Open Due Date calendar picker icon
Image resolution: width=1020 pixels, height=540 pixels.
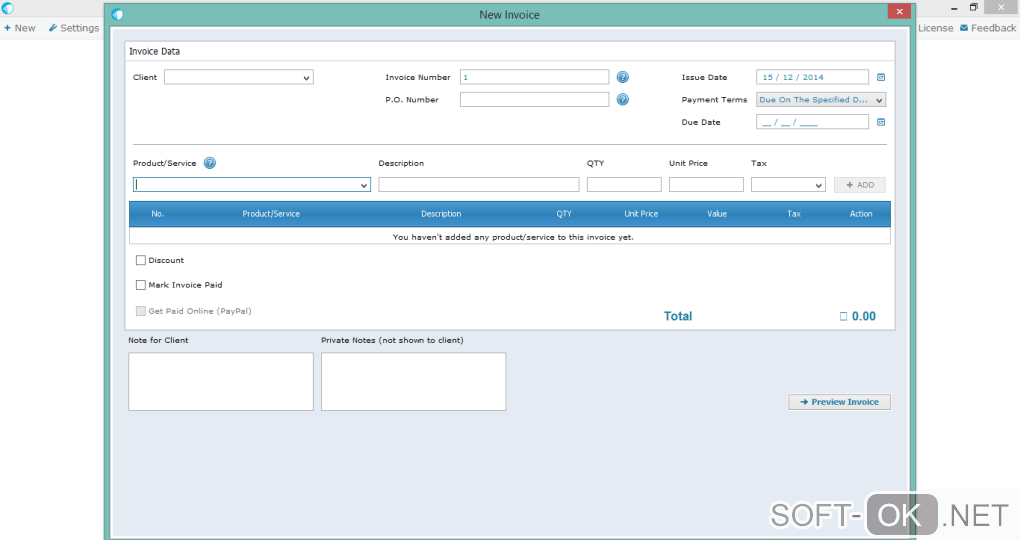tap(881, 122)
